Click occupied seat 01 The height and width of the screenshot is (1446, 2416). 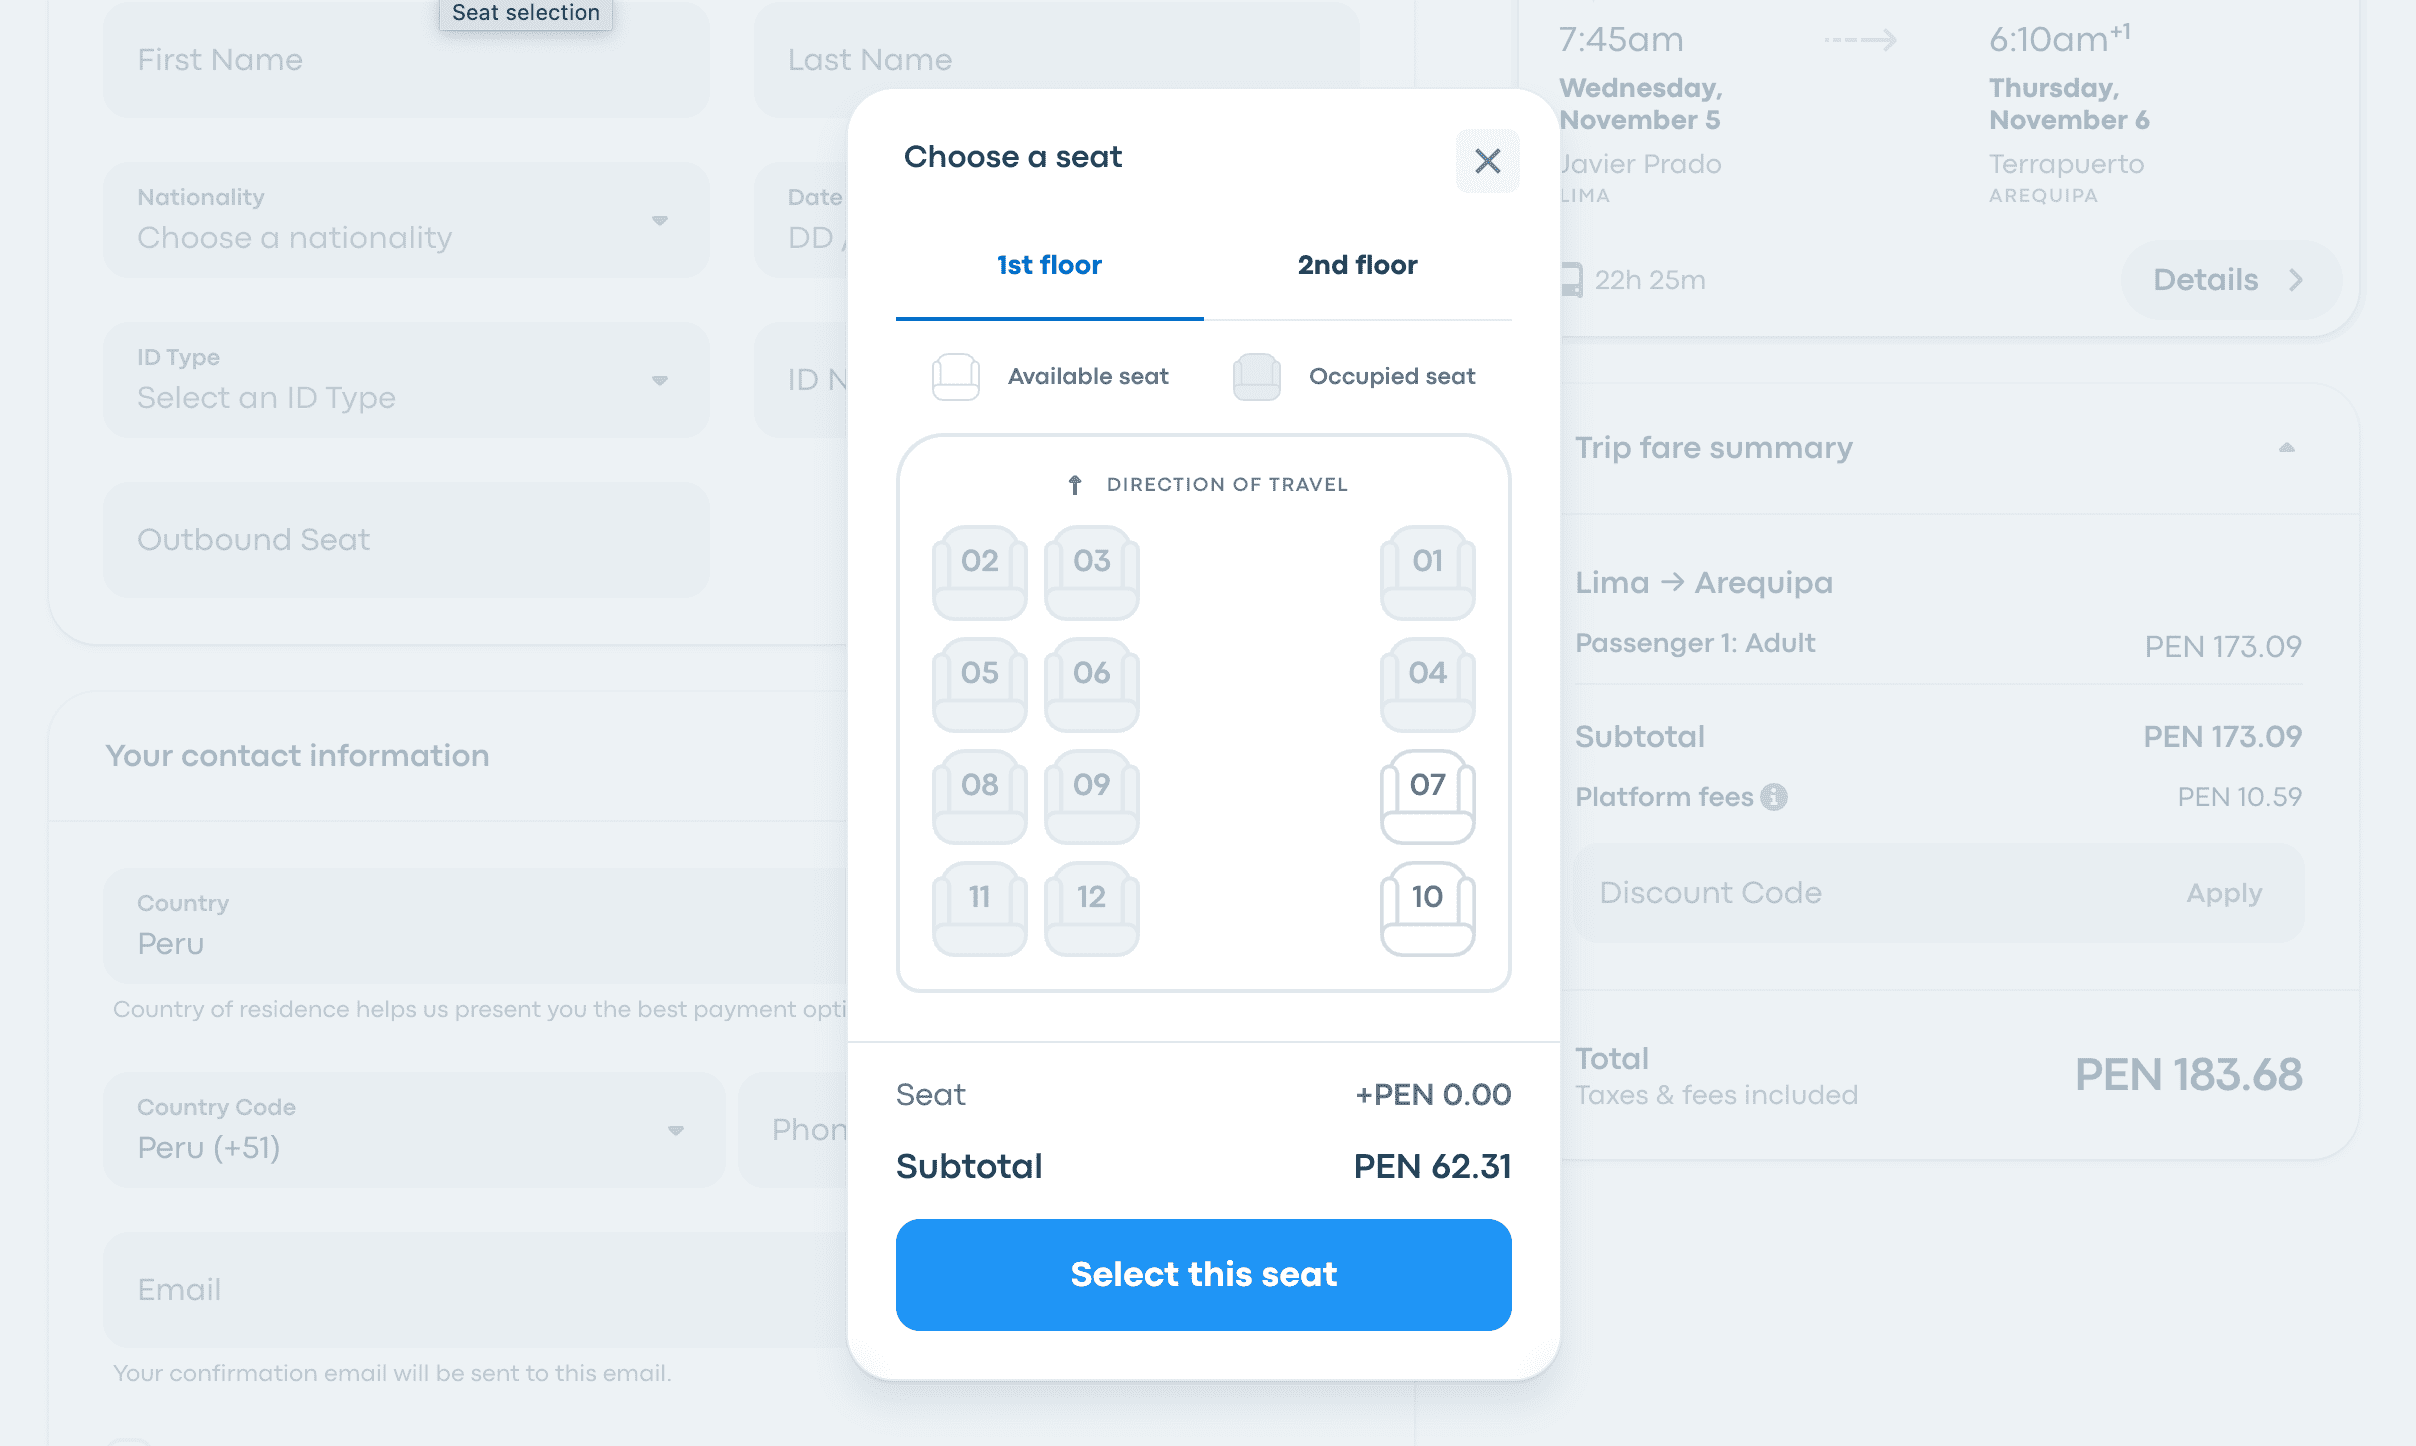pyautogui.click(x=1427, y=572)
